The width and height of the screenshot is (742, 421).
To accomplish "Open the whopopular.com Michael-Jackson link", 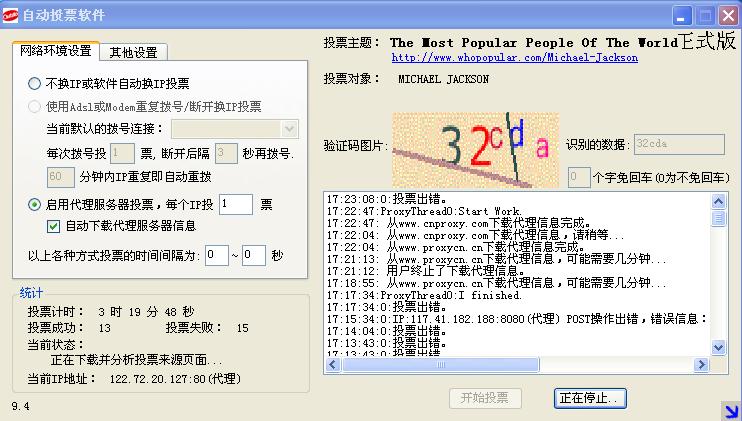I will 514,58.
